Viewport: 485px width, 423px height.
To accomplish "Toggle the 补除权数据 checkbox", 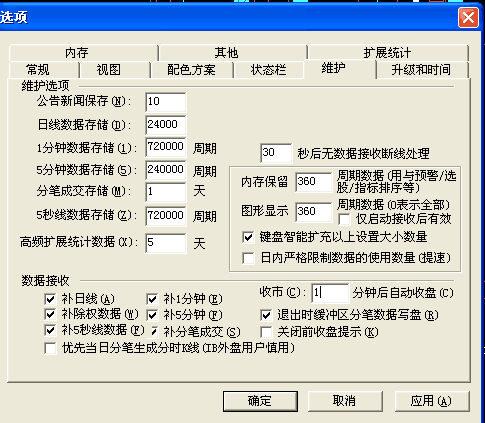I will click(x=50, y=314).
